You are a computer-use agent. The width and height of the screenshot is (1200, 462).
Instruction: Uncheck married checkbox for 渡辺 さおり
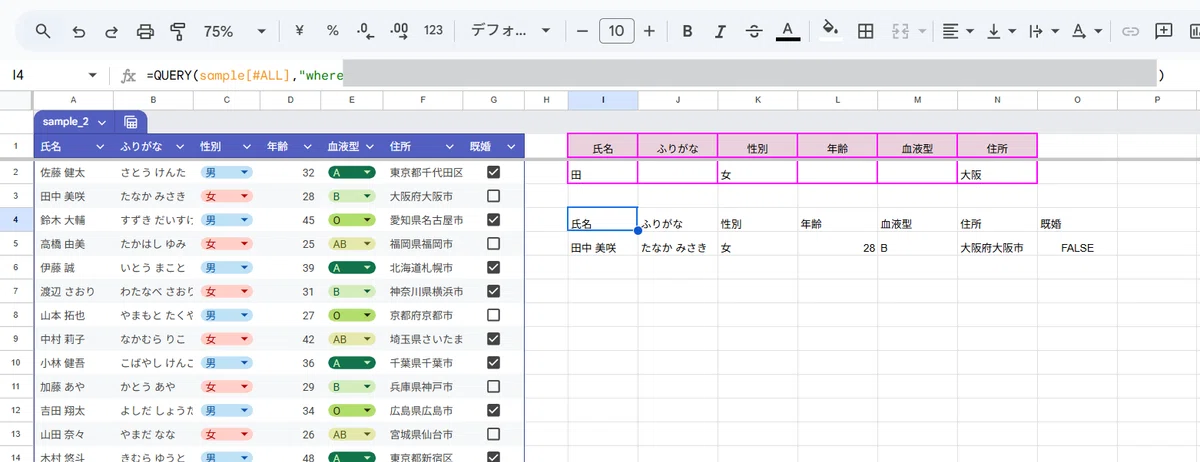(x=493, y=291)
